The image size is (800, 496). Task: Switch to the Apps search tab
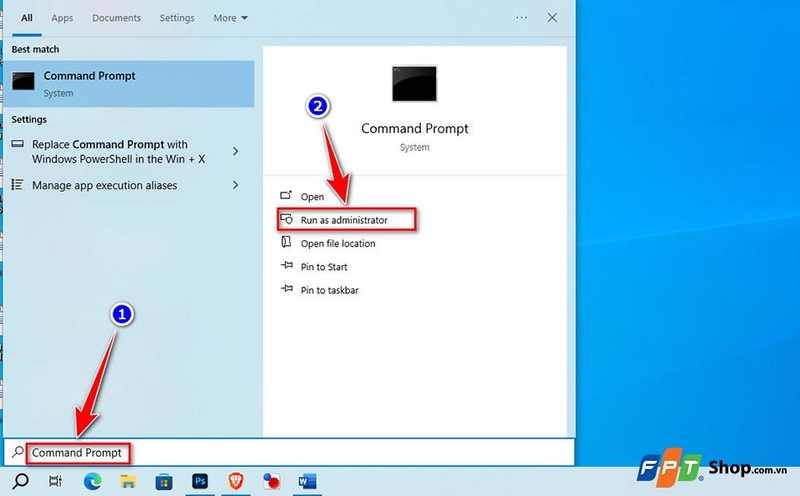(x=62, y=18)
